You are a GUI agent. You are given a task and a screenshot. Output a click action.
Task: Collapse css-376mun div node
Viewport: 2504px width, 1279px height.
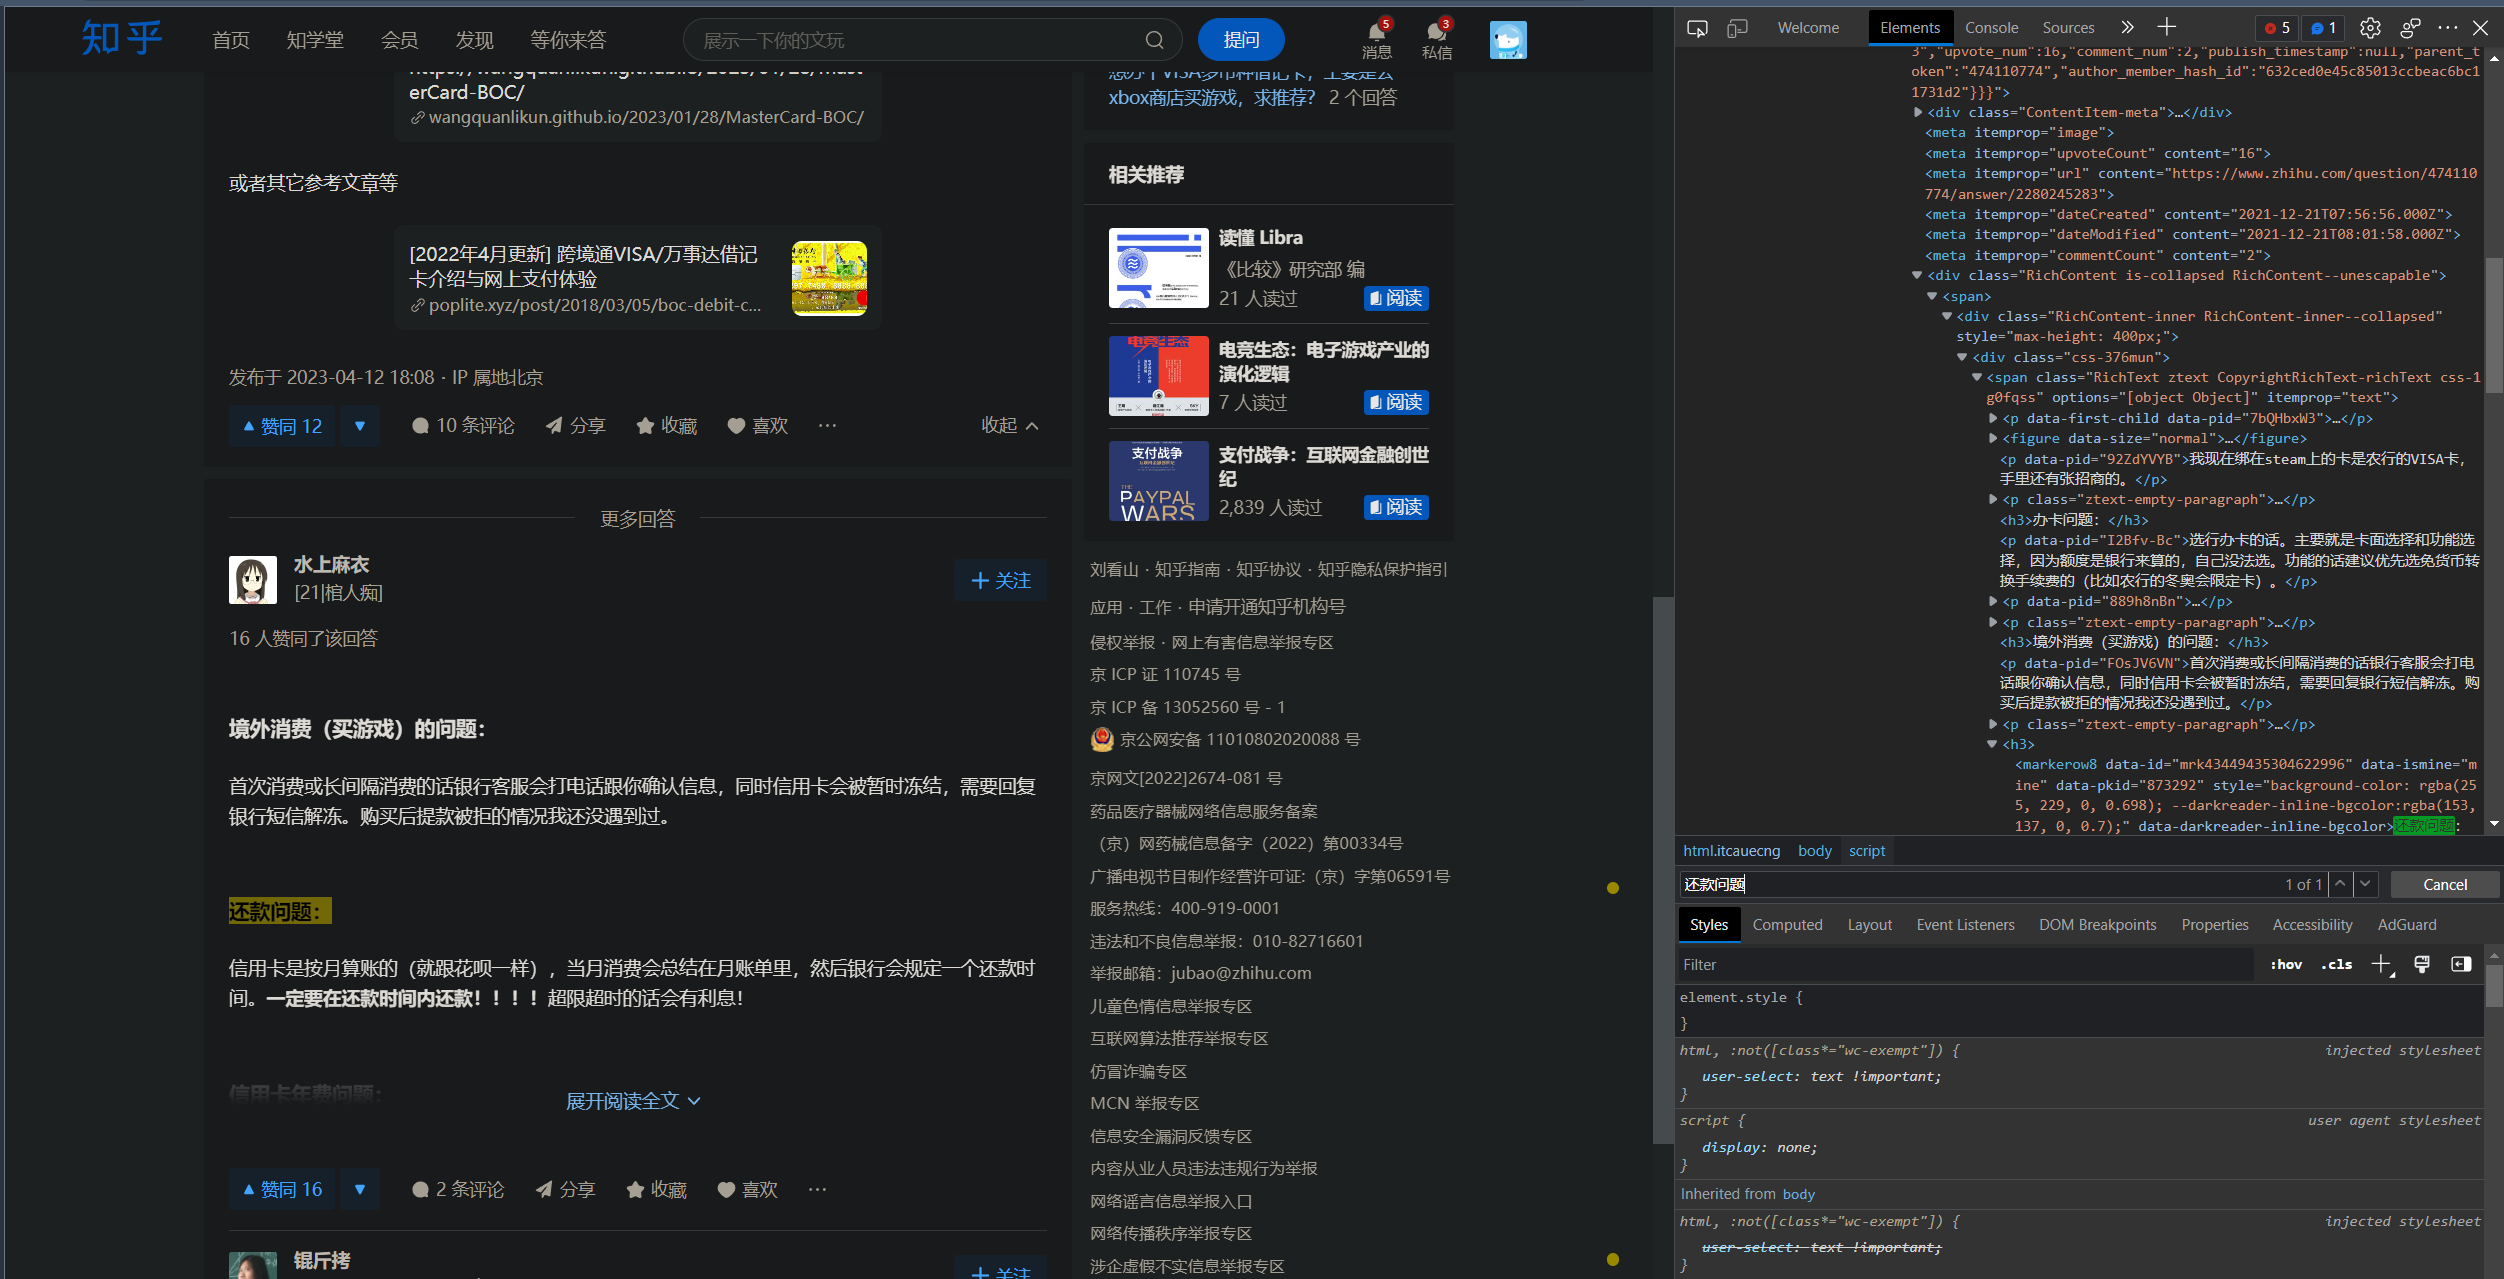coord(1962,357)
